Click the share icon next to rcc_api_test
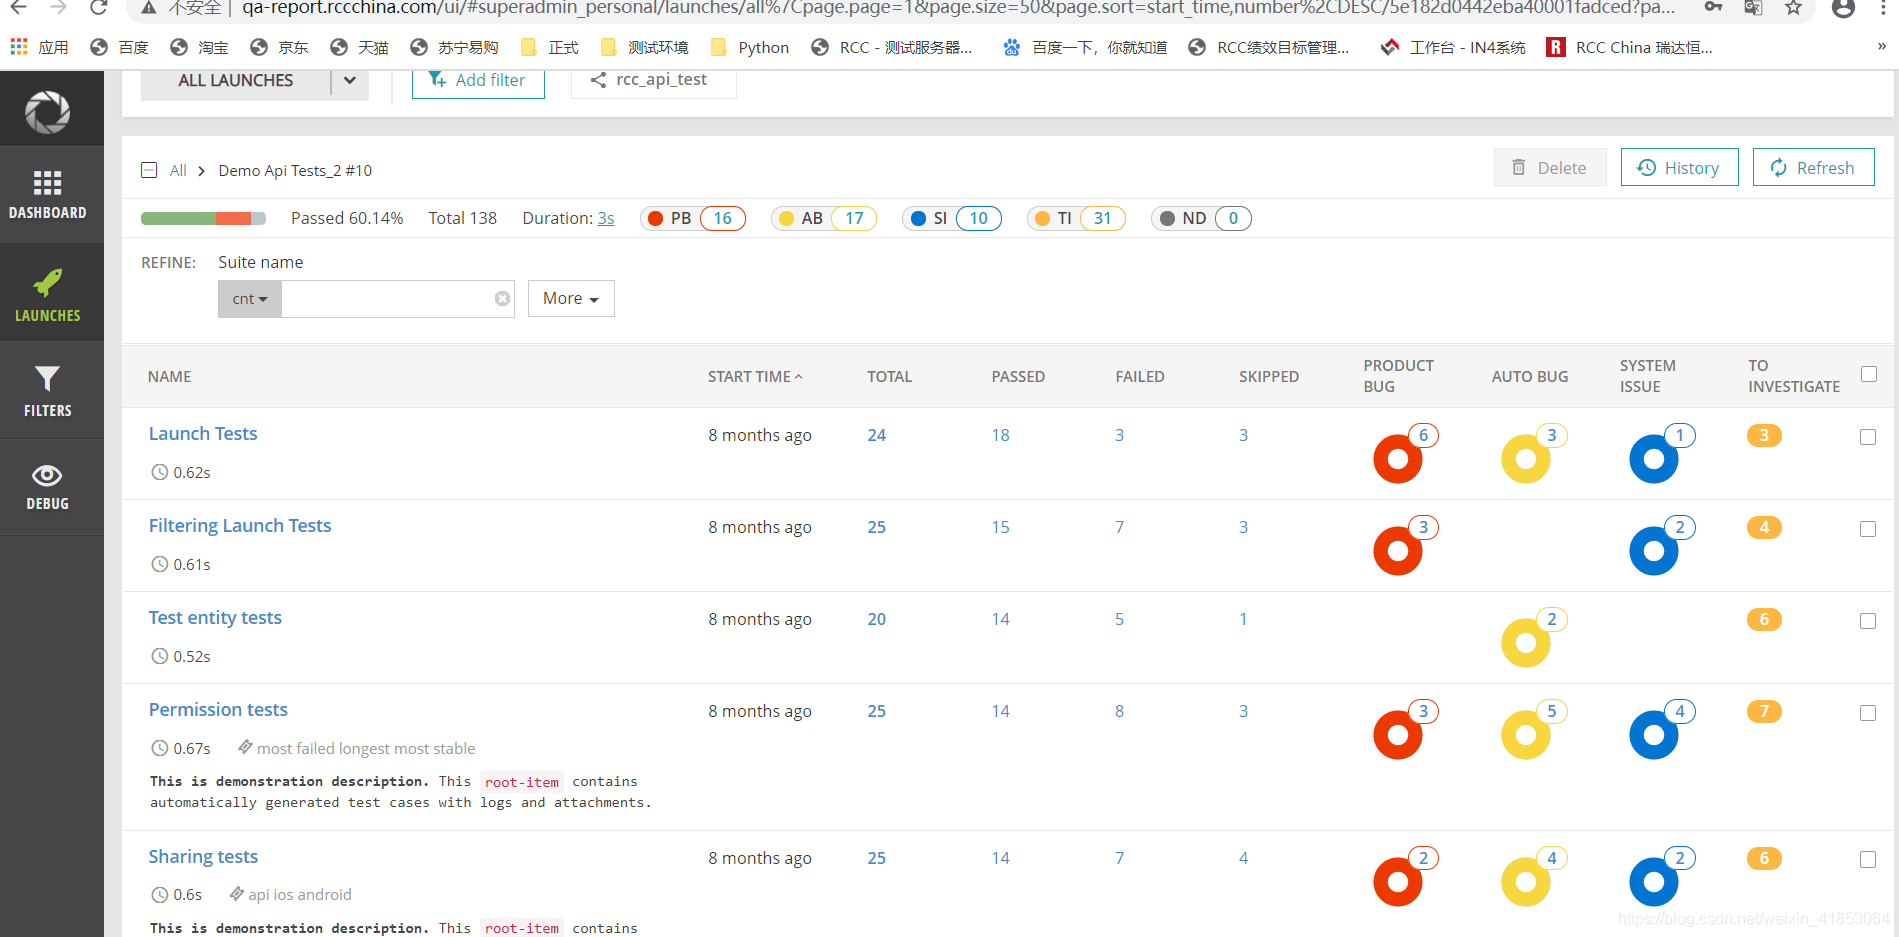 coord(598,80)
